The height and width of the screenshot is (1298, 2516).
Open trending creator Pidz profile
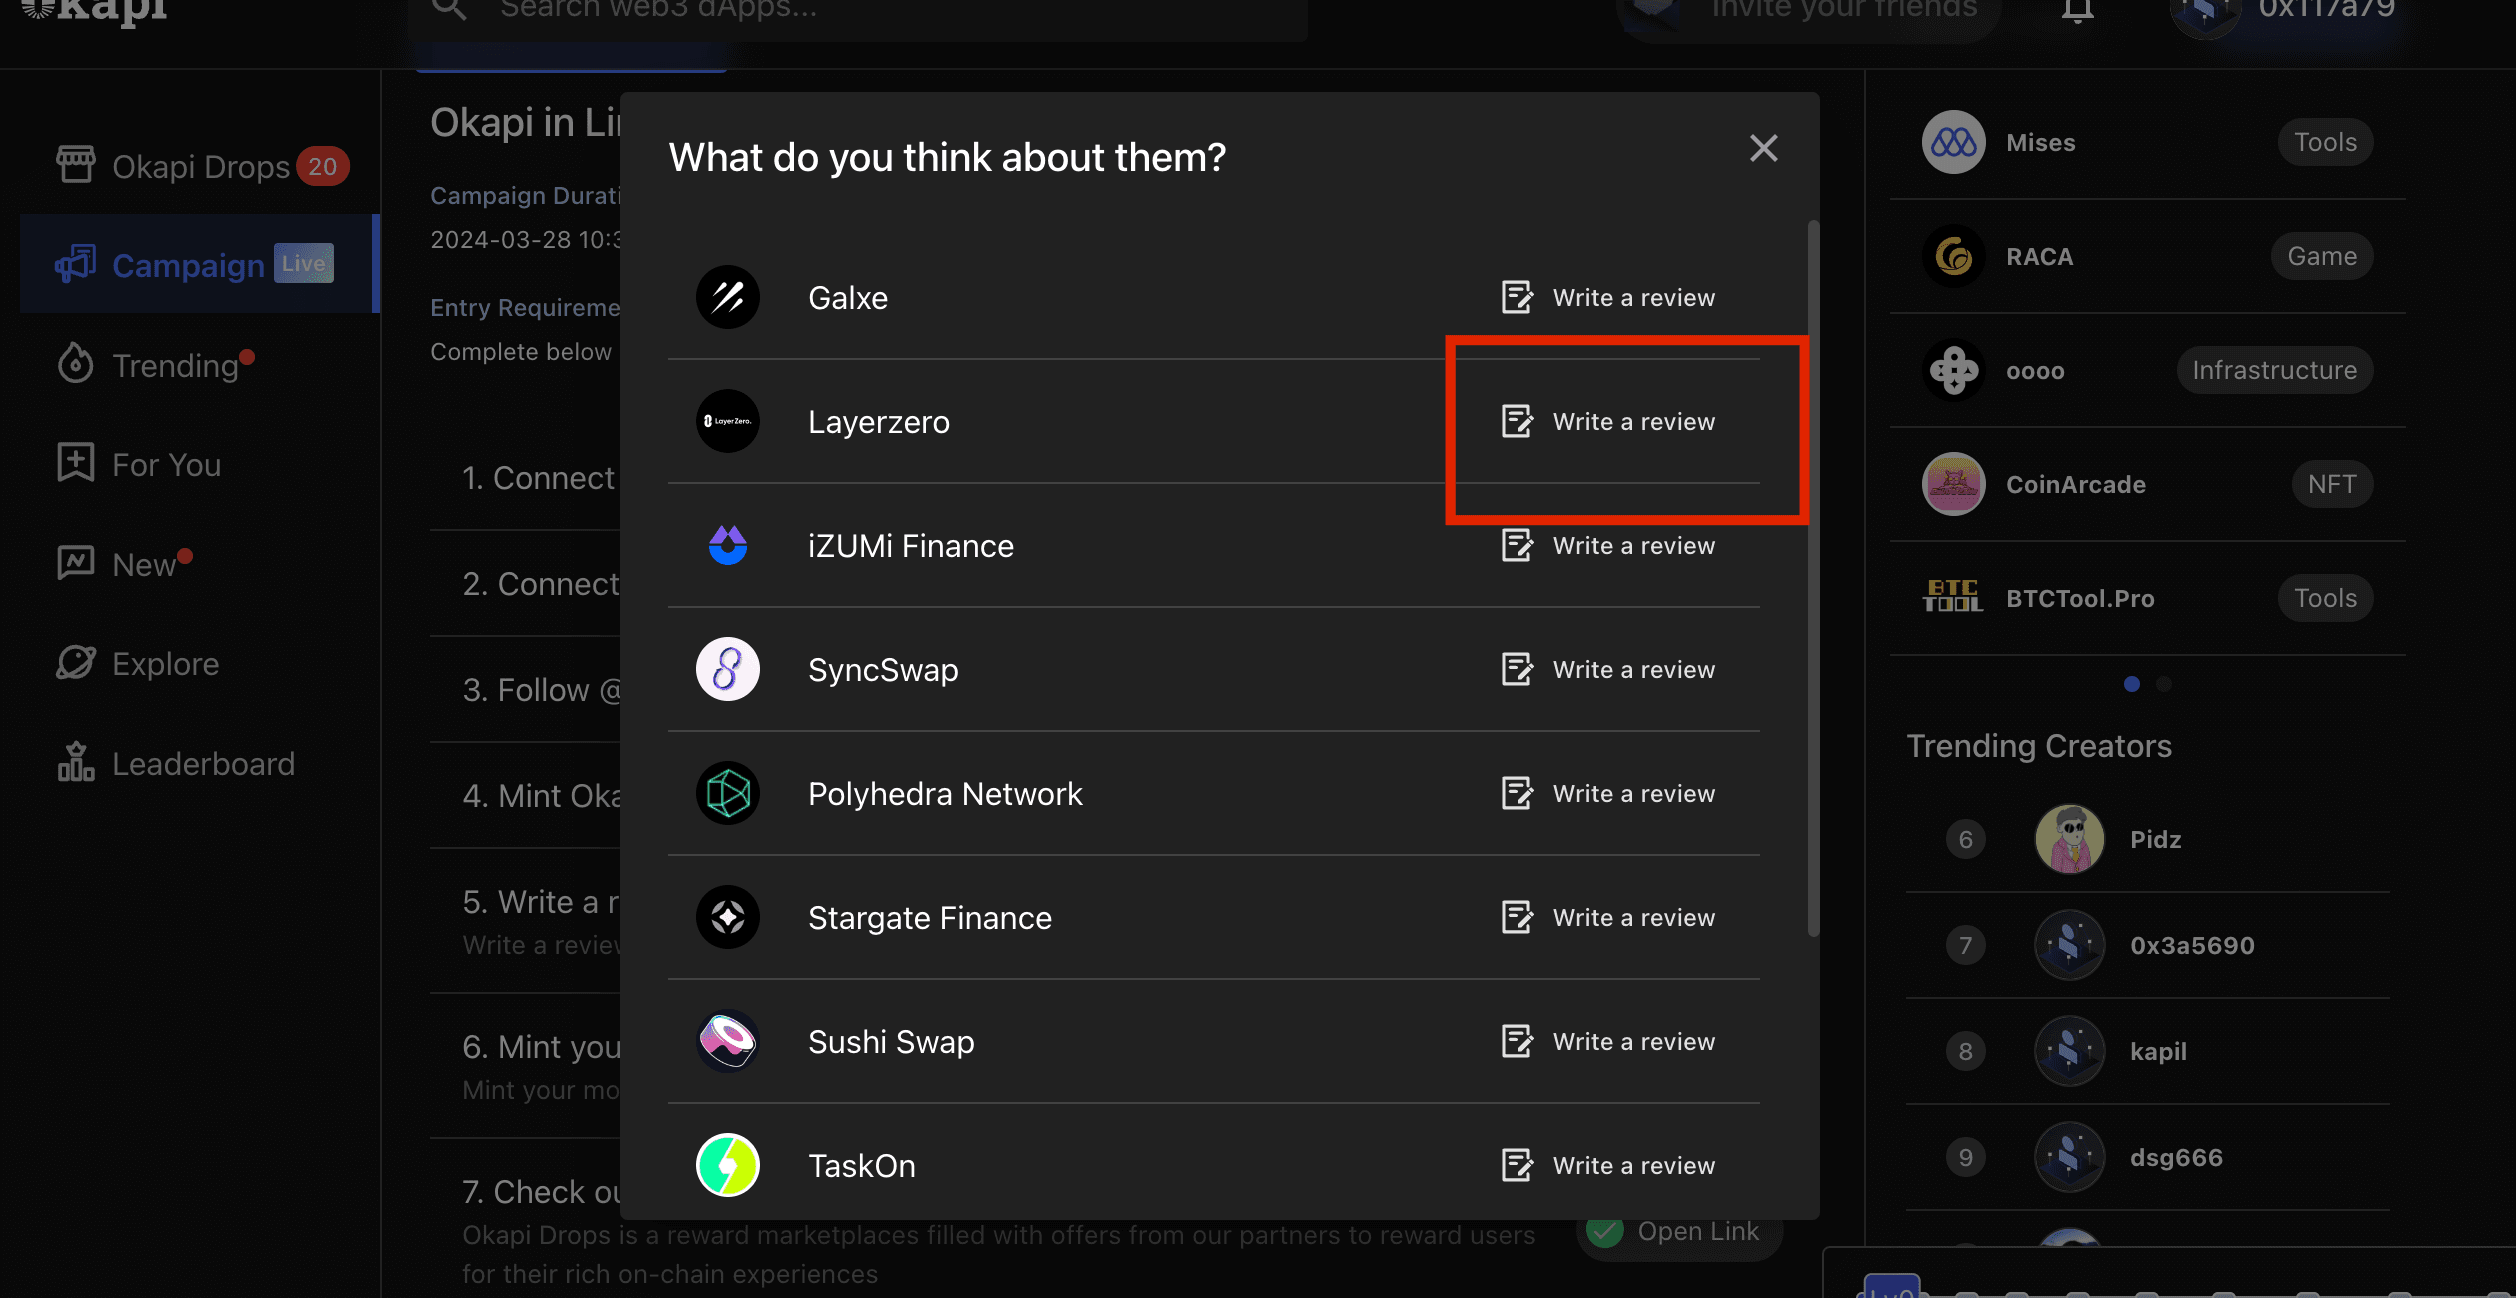2148,839
